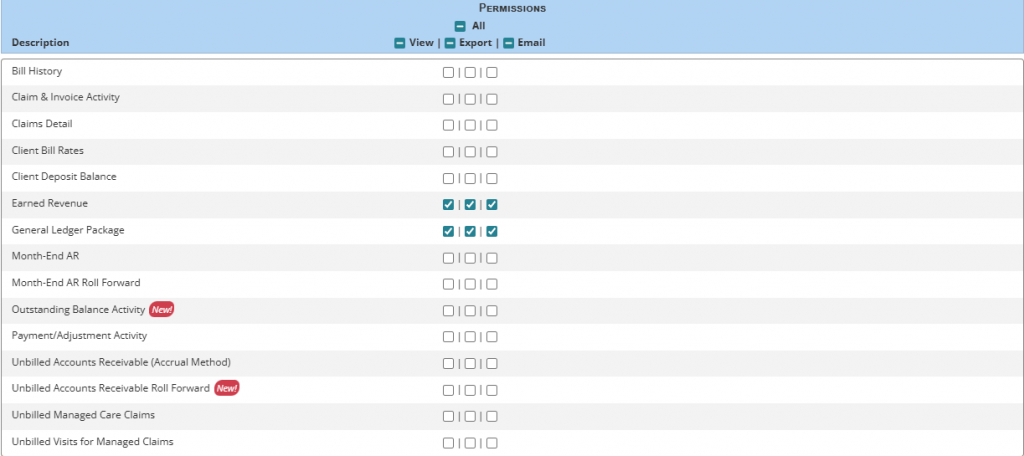Enable View for Client Deposit Balance
The image size is (1024, 456).
(448, 178)
